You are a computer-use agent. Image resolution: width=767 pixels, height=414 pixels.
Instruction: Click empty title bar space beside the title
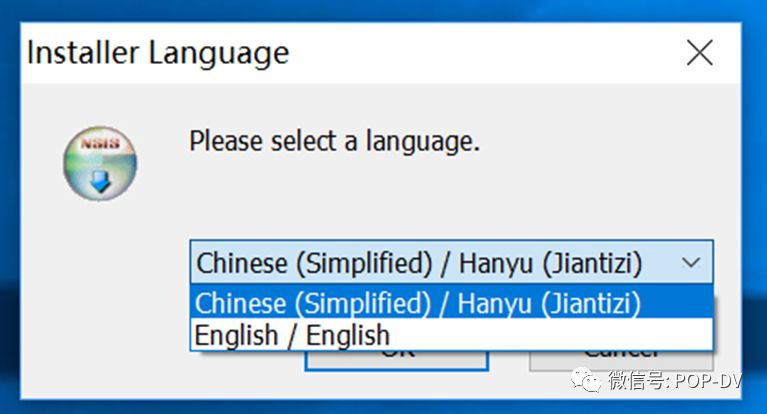480,52
